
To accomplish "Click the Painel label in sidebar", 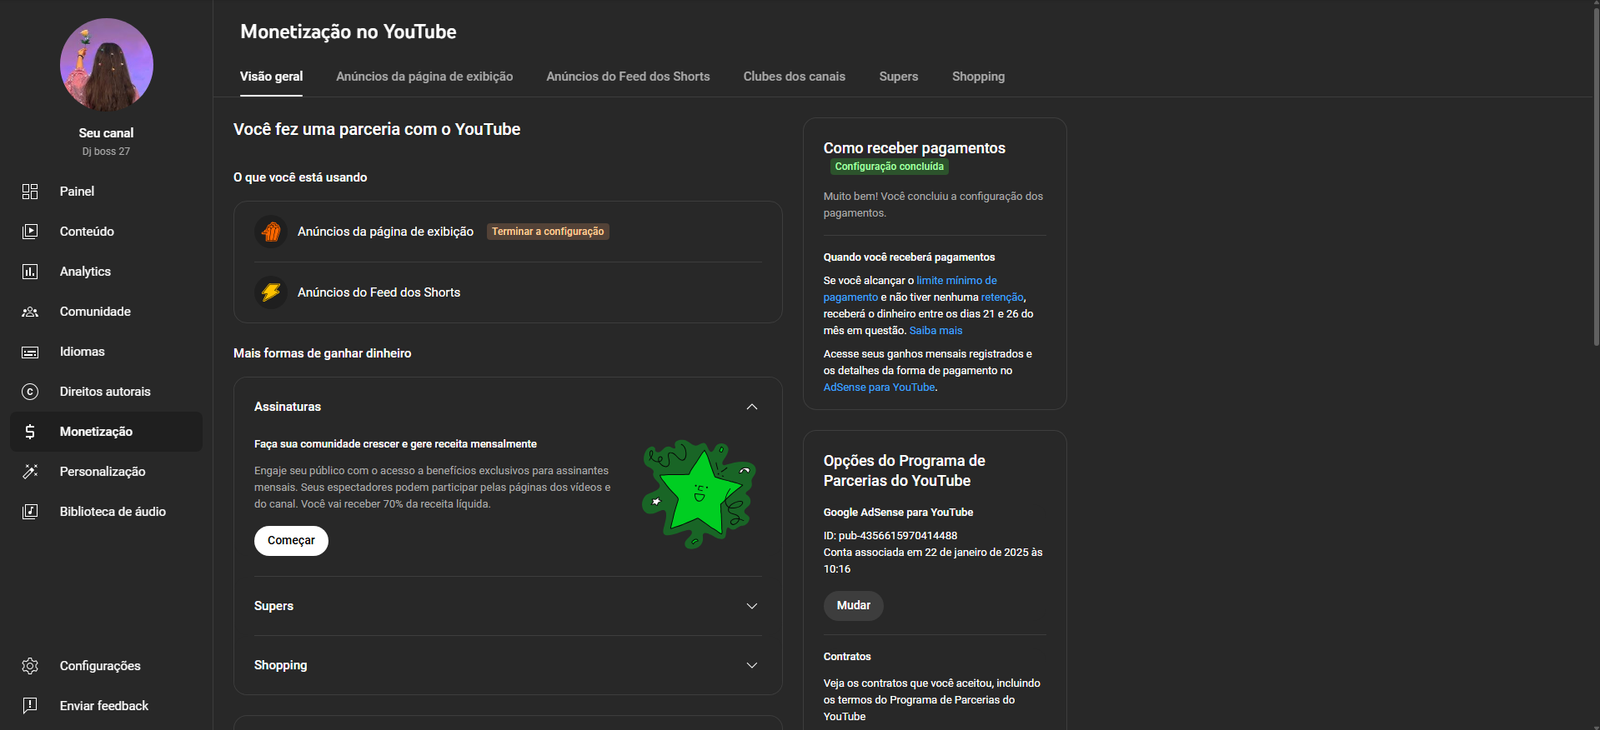I will pos(77,191).
